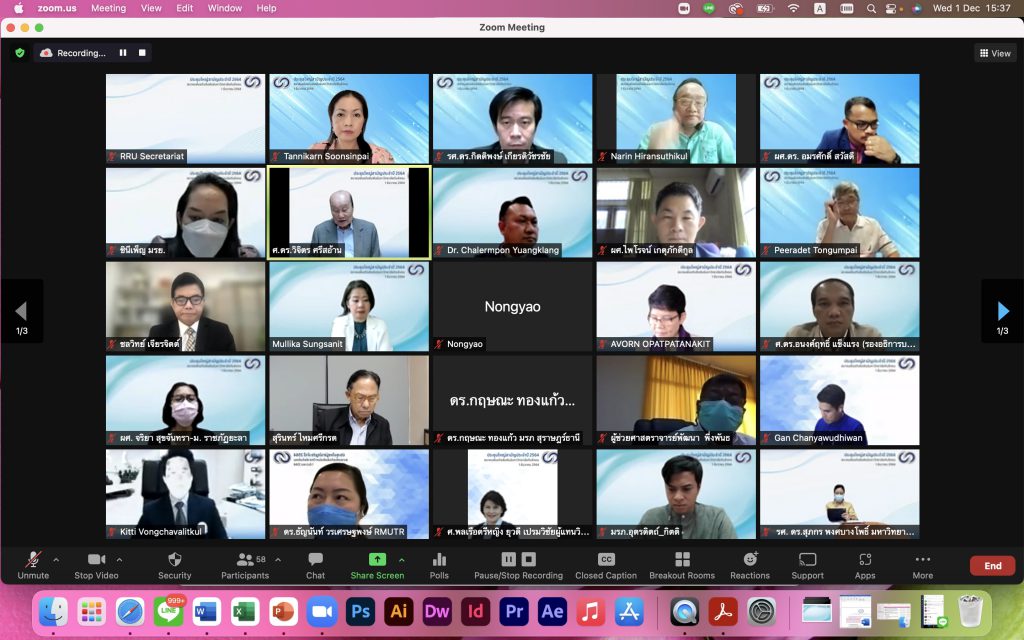Select Peeradet Tongumpai video tile
1024x640 pixels.
[840, 212]
